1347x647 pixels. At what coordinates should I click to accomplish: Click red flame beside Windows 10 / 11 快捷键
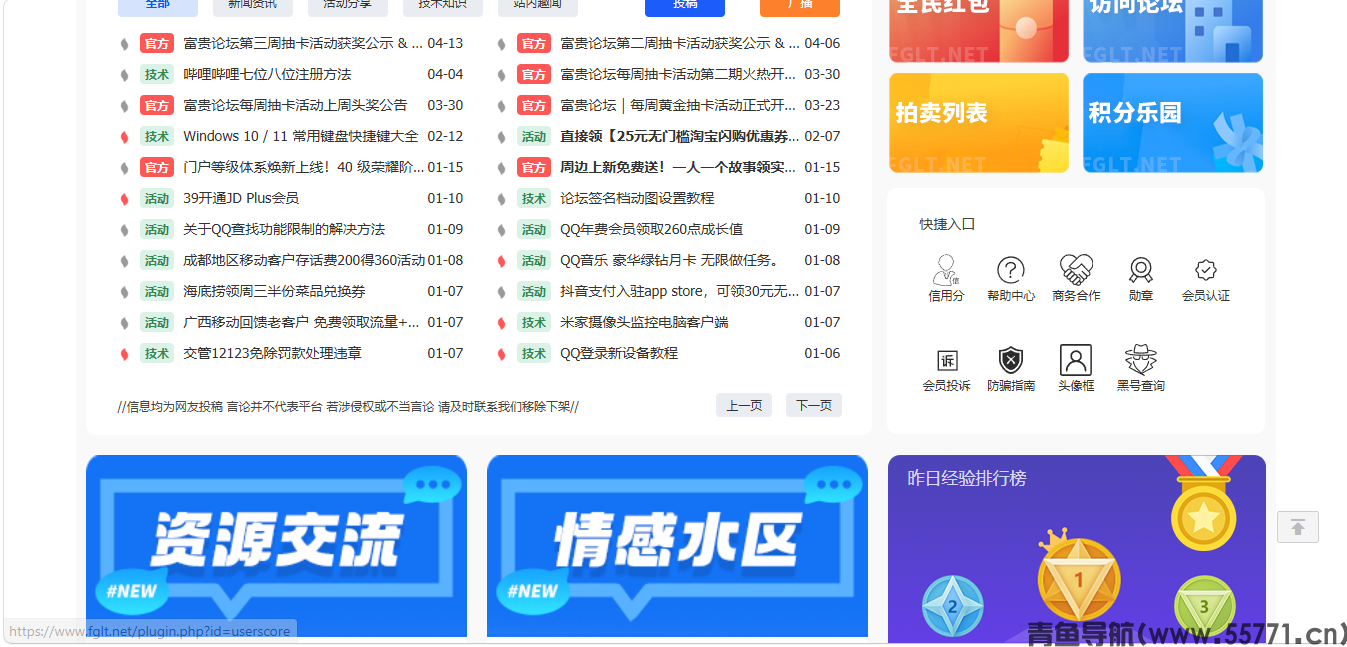click(124, 136)
